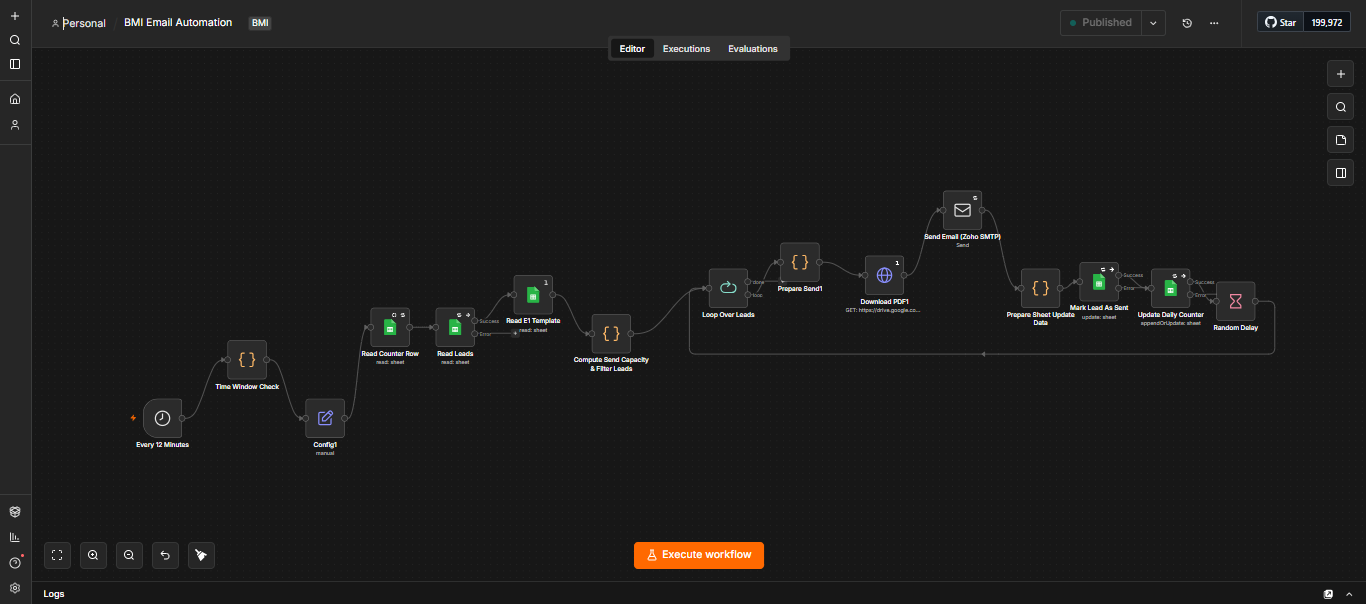The width and height of the screenshot is (1366, 604).
Task: Select the Mark Lead As Sent node
Action: (x=1098, y=282)
